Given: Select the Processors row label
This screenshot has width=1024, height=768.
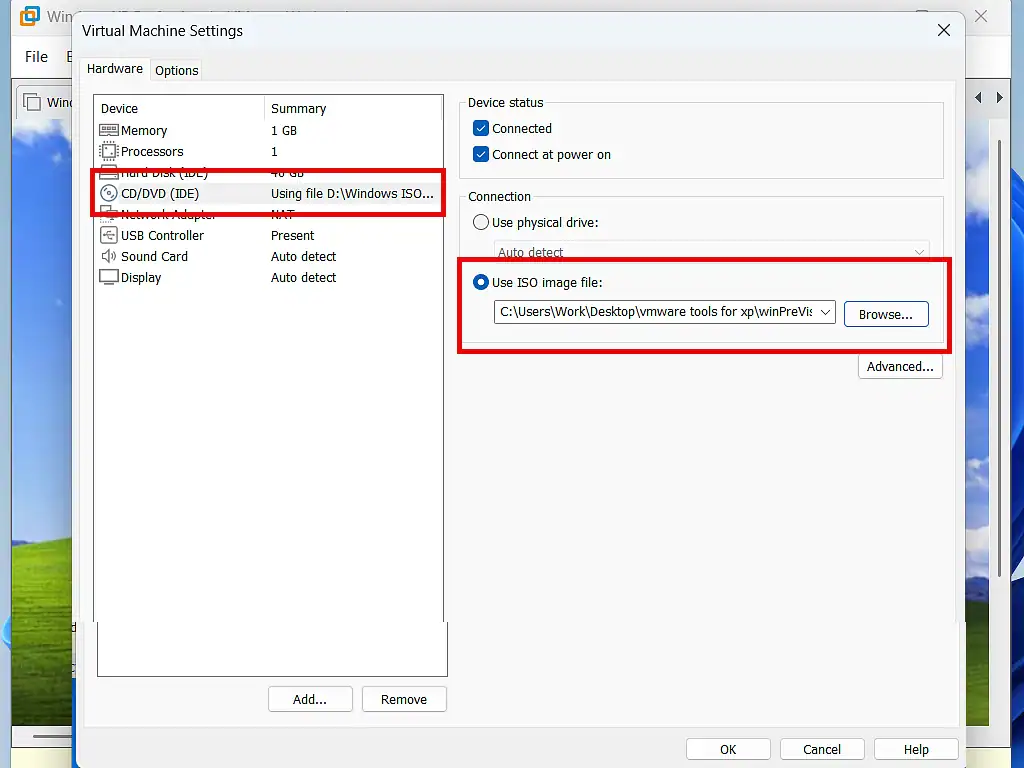Looking at the screenshot, I should coord(152,152).
